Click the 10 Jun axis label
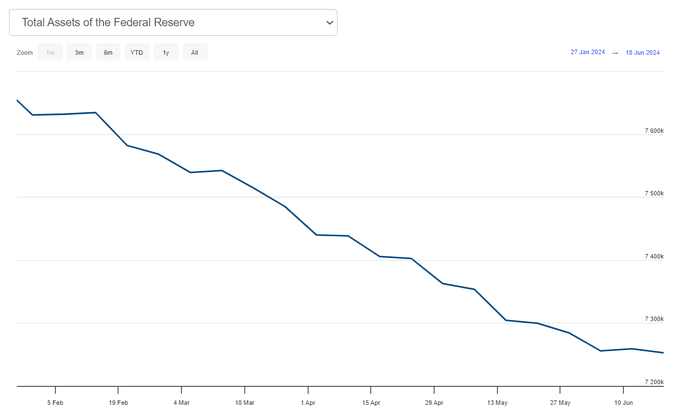This screenshot has width=680, height=416. point(623,403)
